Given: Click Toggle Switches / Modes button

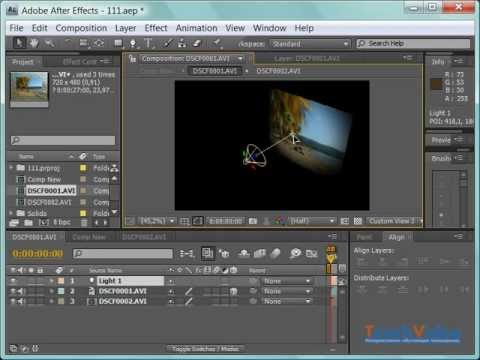Looking at the screenshot, I should 205,349.
